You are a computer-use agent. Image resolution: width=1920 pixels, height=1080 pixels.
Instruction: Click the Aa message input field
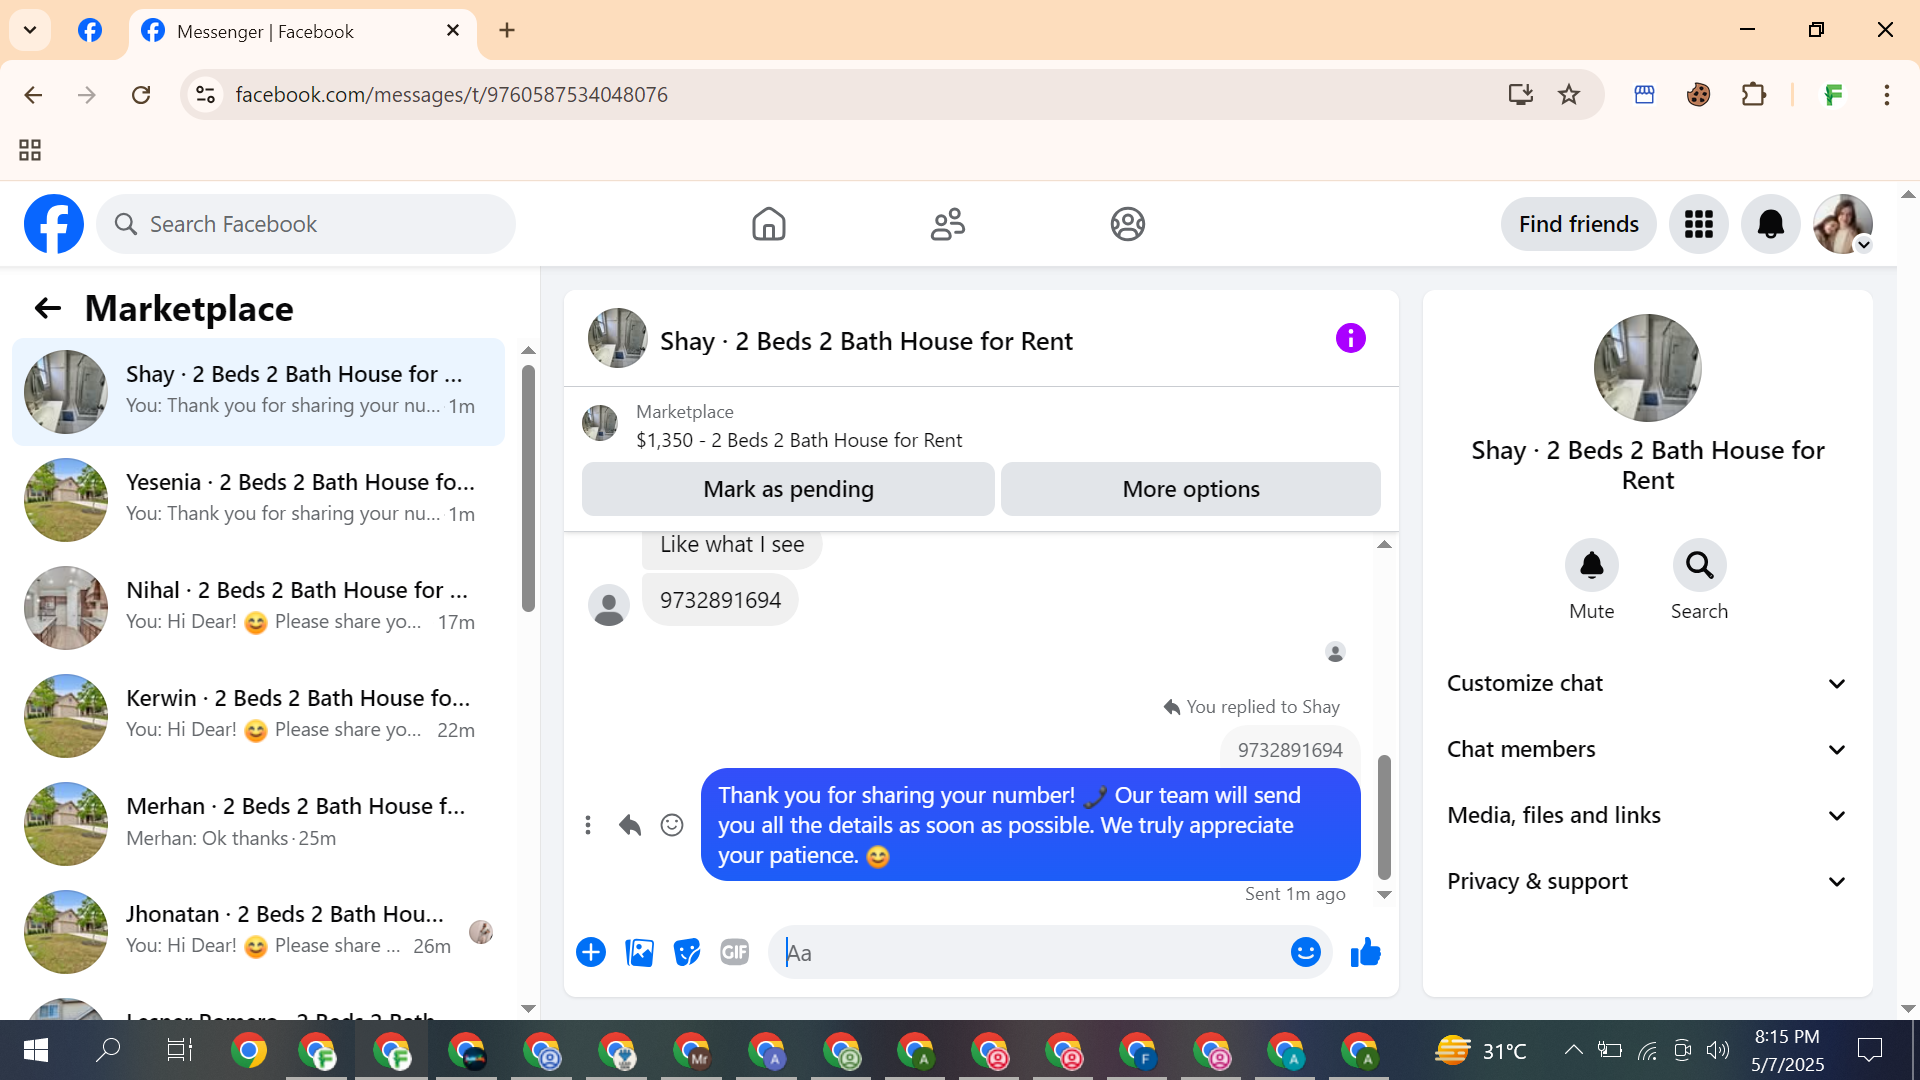tap(1030, 953)
